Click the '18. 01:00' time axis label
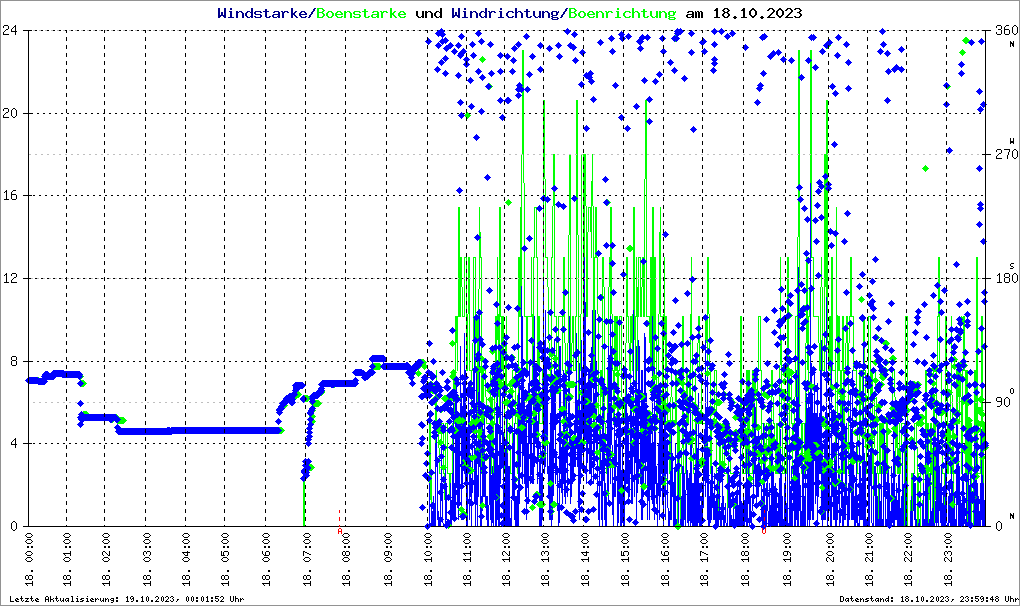The height and width of the screenshot is (606, 1020). (68, 559)
